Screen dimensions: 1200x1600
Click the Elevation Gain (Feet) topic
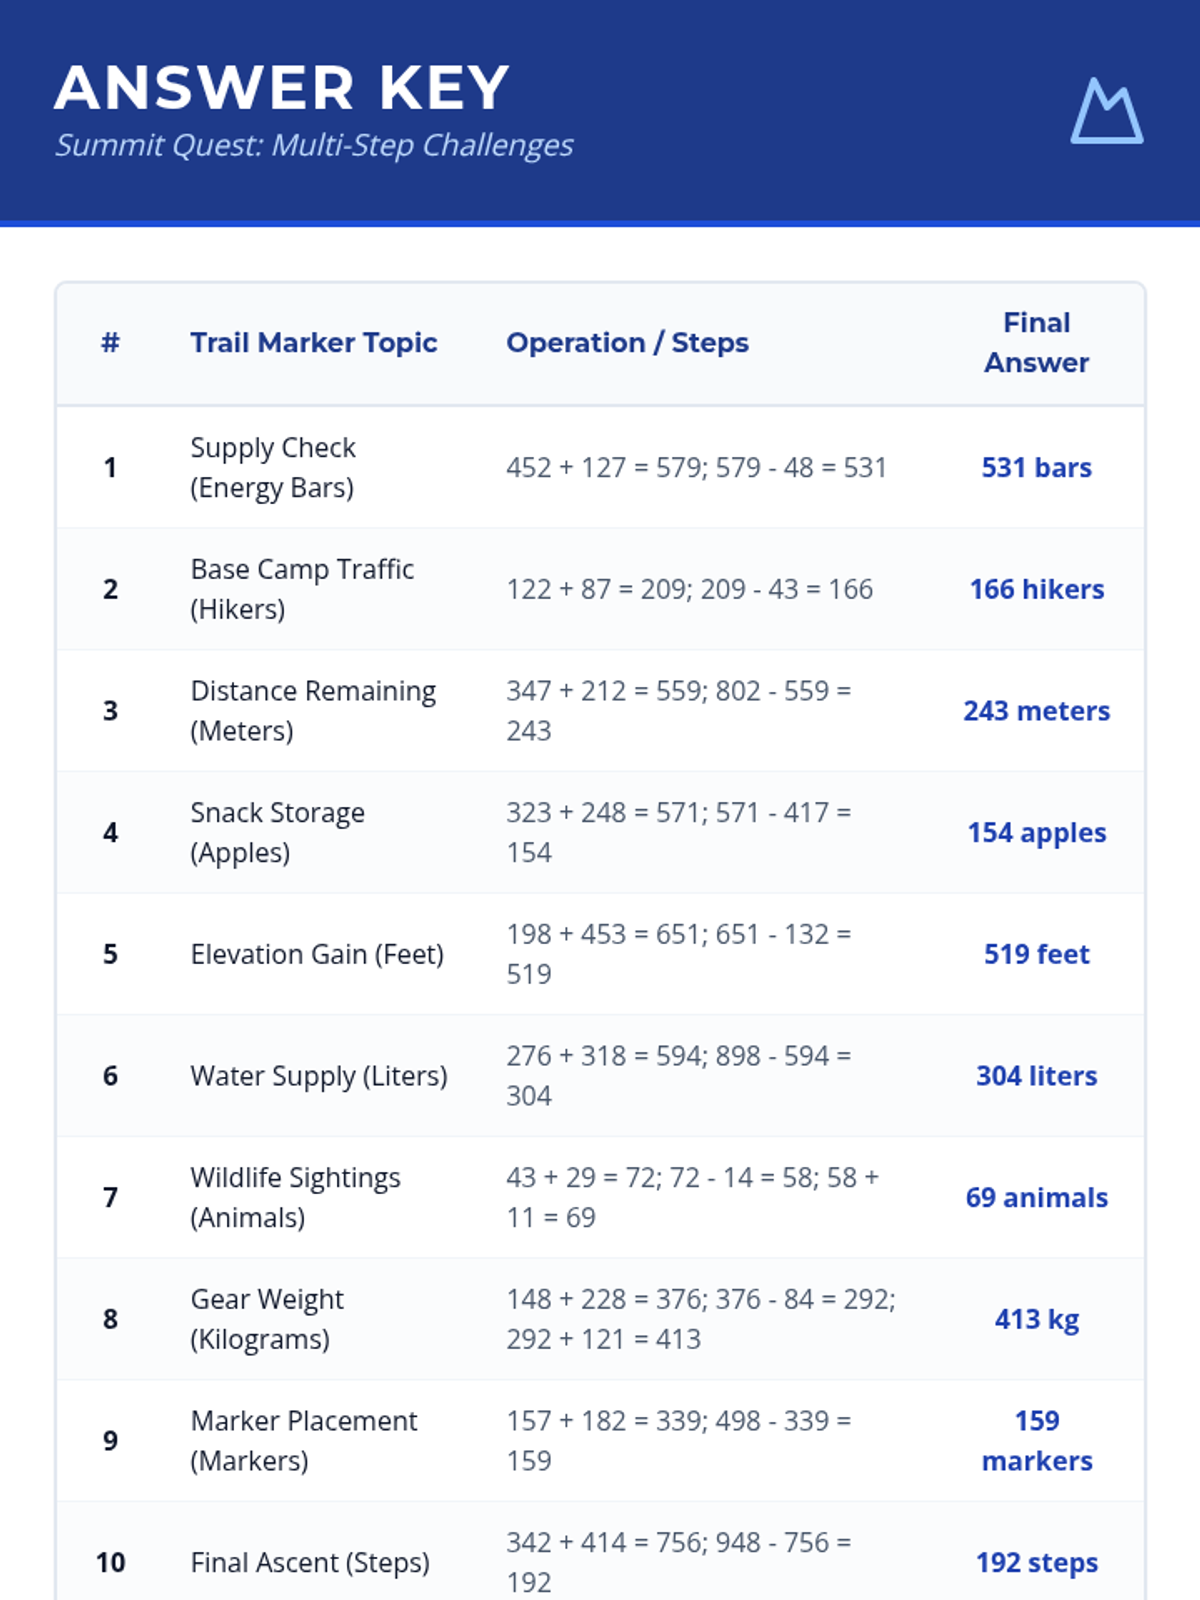point(317,955)
